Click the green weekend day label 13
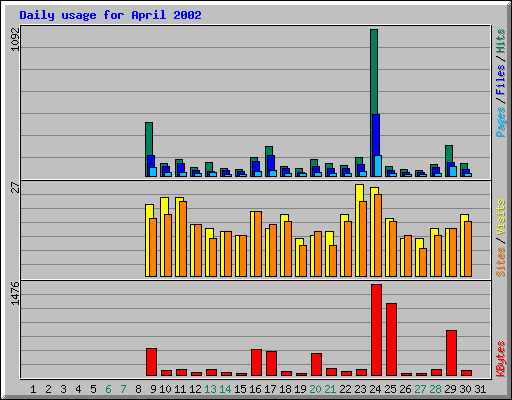The width and height of the screenshot is (512, 400). (x=210, y=389)
